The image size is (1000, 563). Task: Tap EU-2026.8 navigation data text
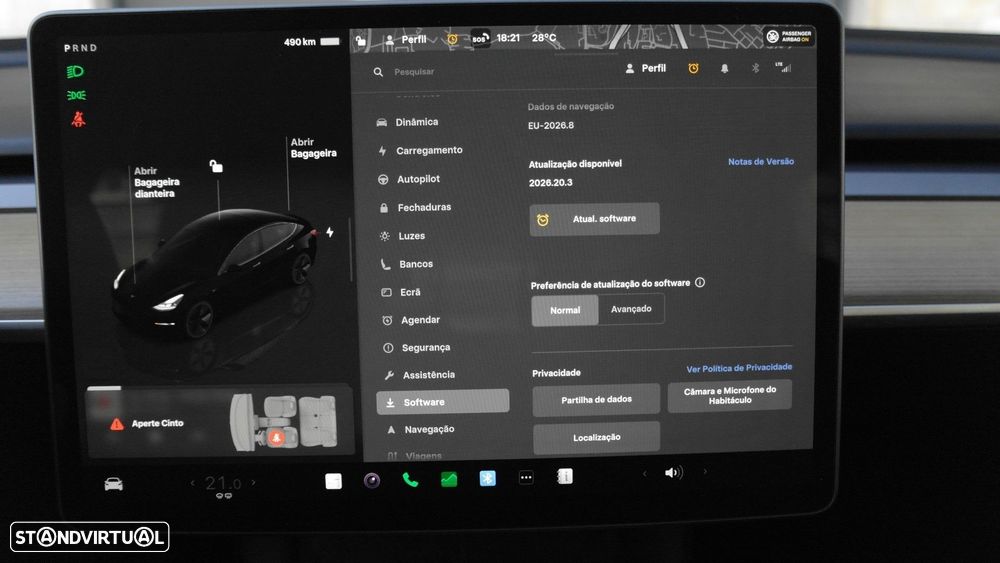[551, 126]
